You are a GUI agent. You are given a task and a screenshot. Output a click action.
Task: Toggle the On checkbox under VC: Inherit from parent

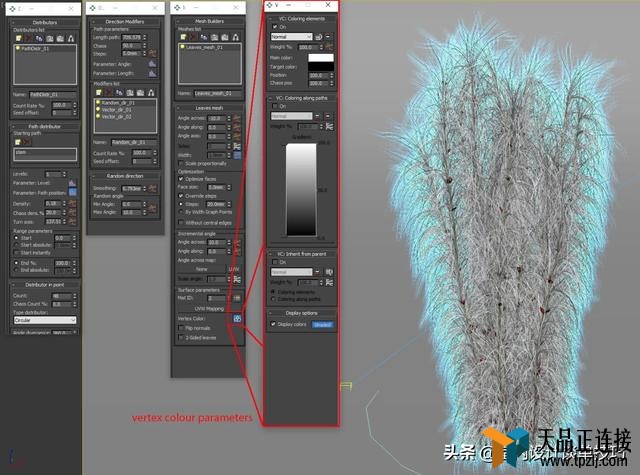point(275,262)
